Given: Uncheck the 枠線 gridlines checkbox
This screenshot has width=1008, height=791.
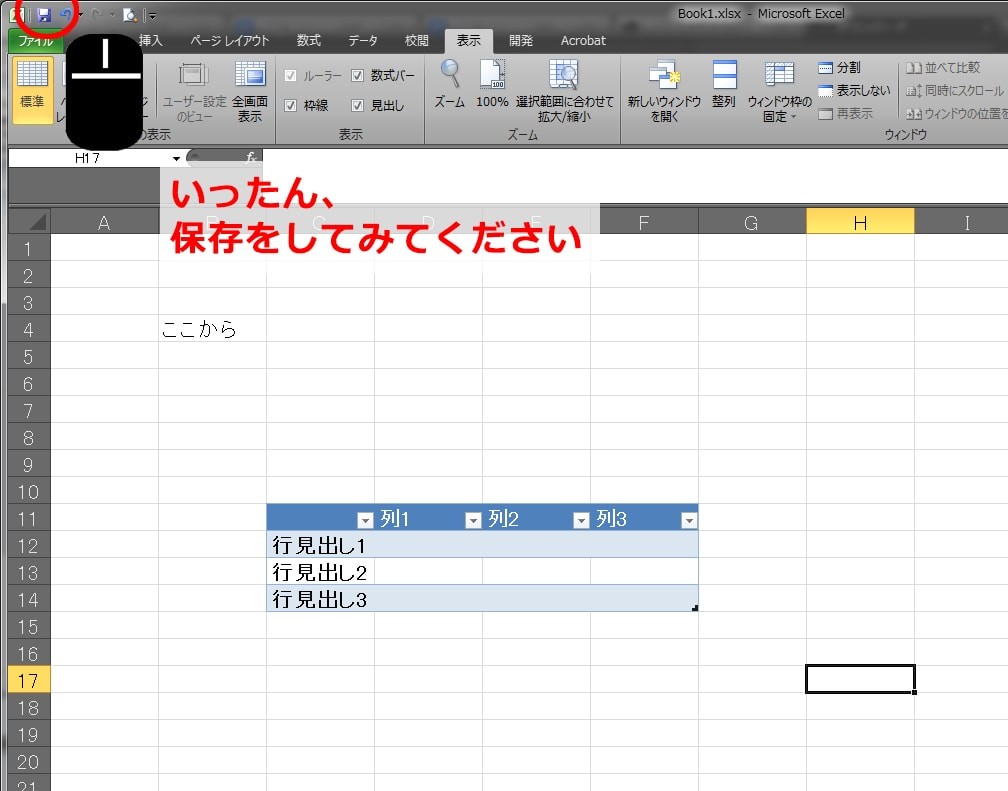Looking at the screenshot, I should pos(290,105).
